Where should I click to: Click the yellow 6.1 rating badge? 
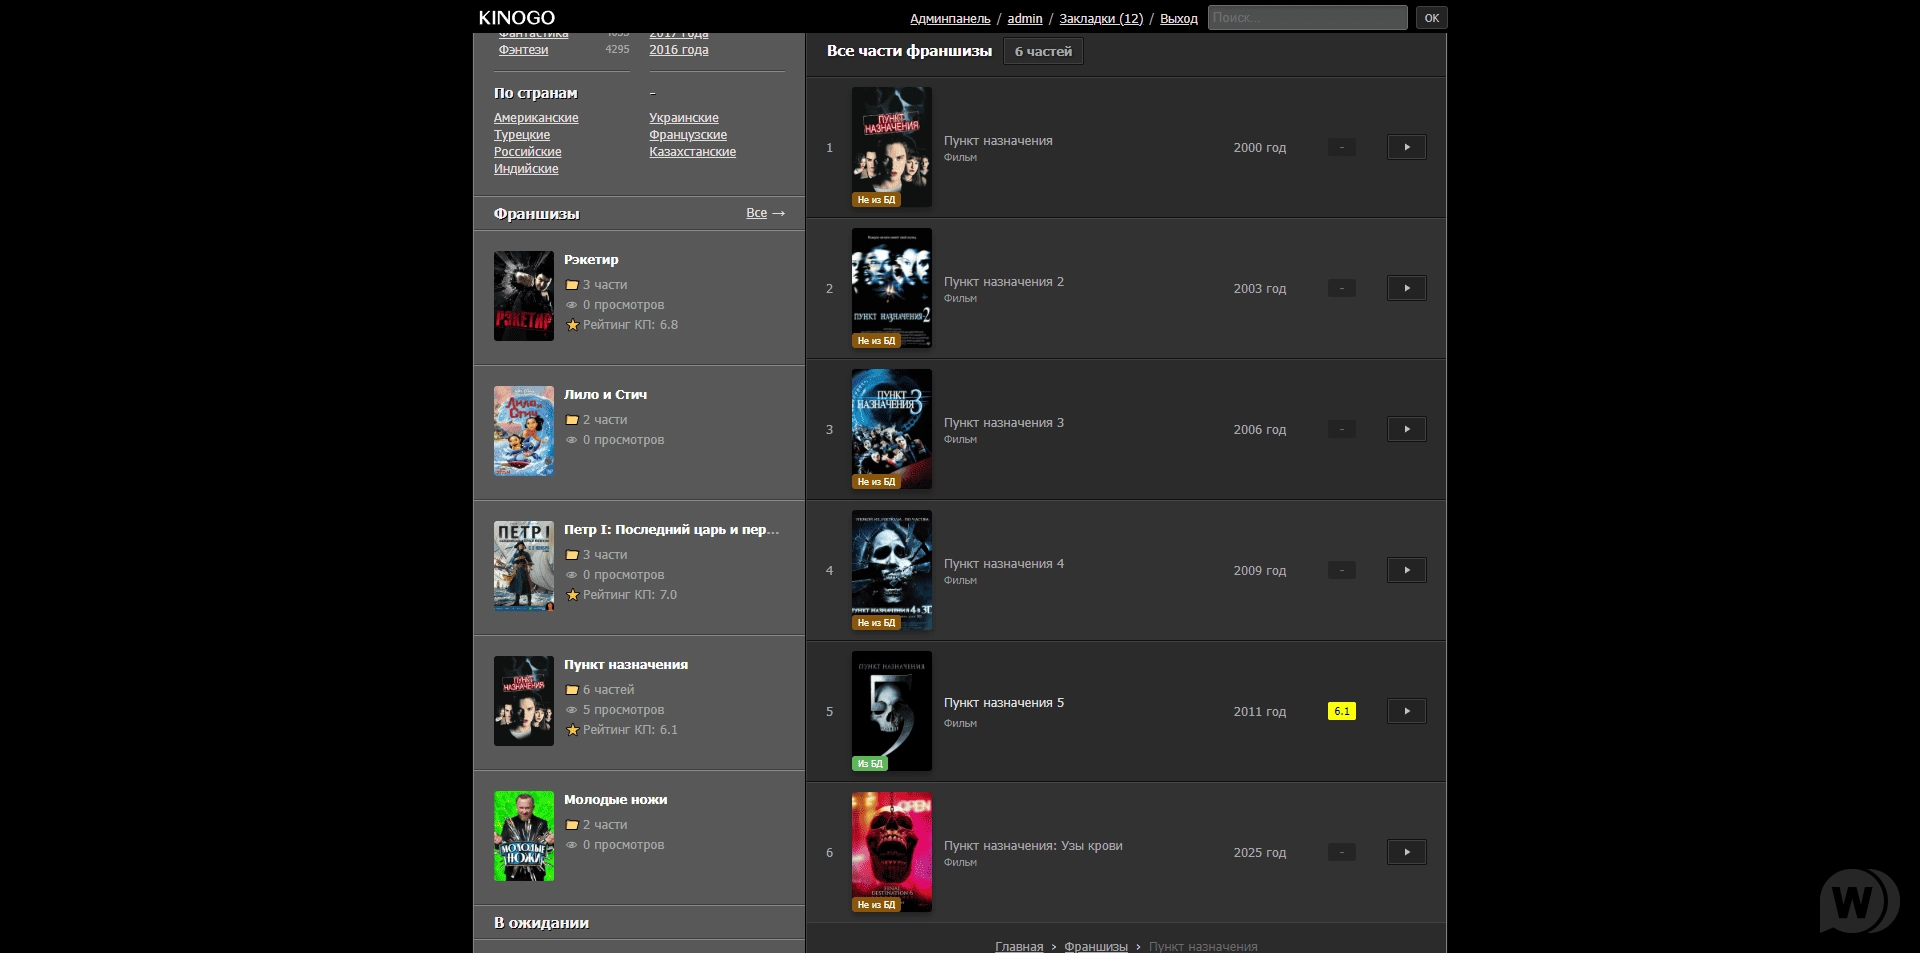(x=1341, y=711)
